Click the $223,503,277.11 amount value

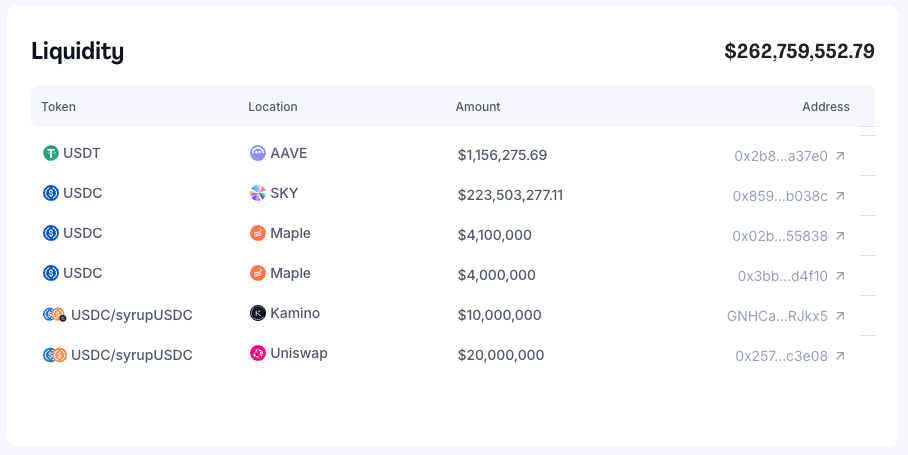coord(510,195)
